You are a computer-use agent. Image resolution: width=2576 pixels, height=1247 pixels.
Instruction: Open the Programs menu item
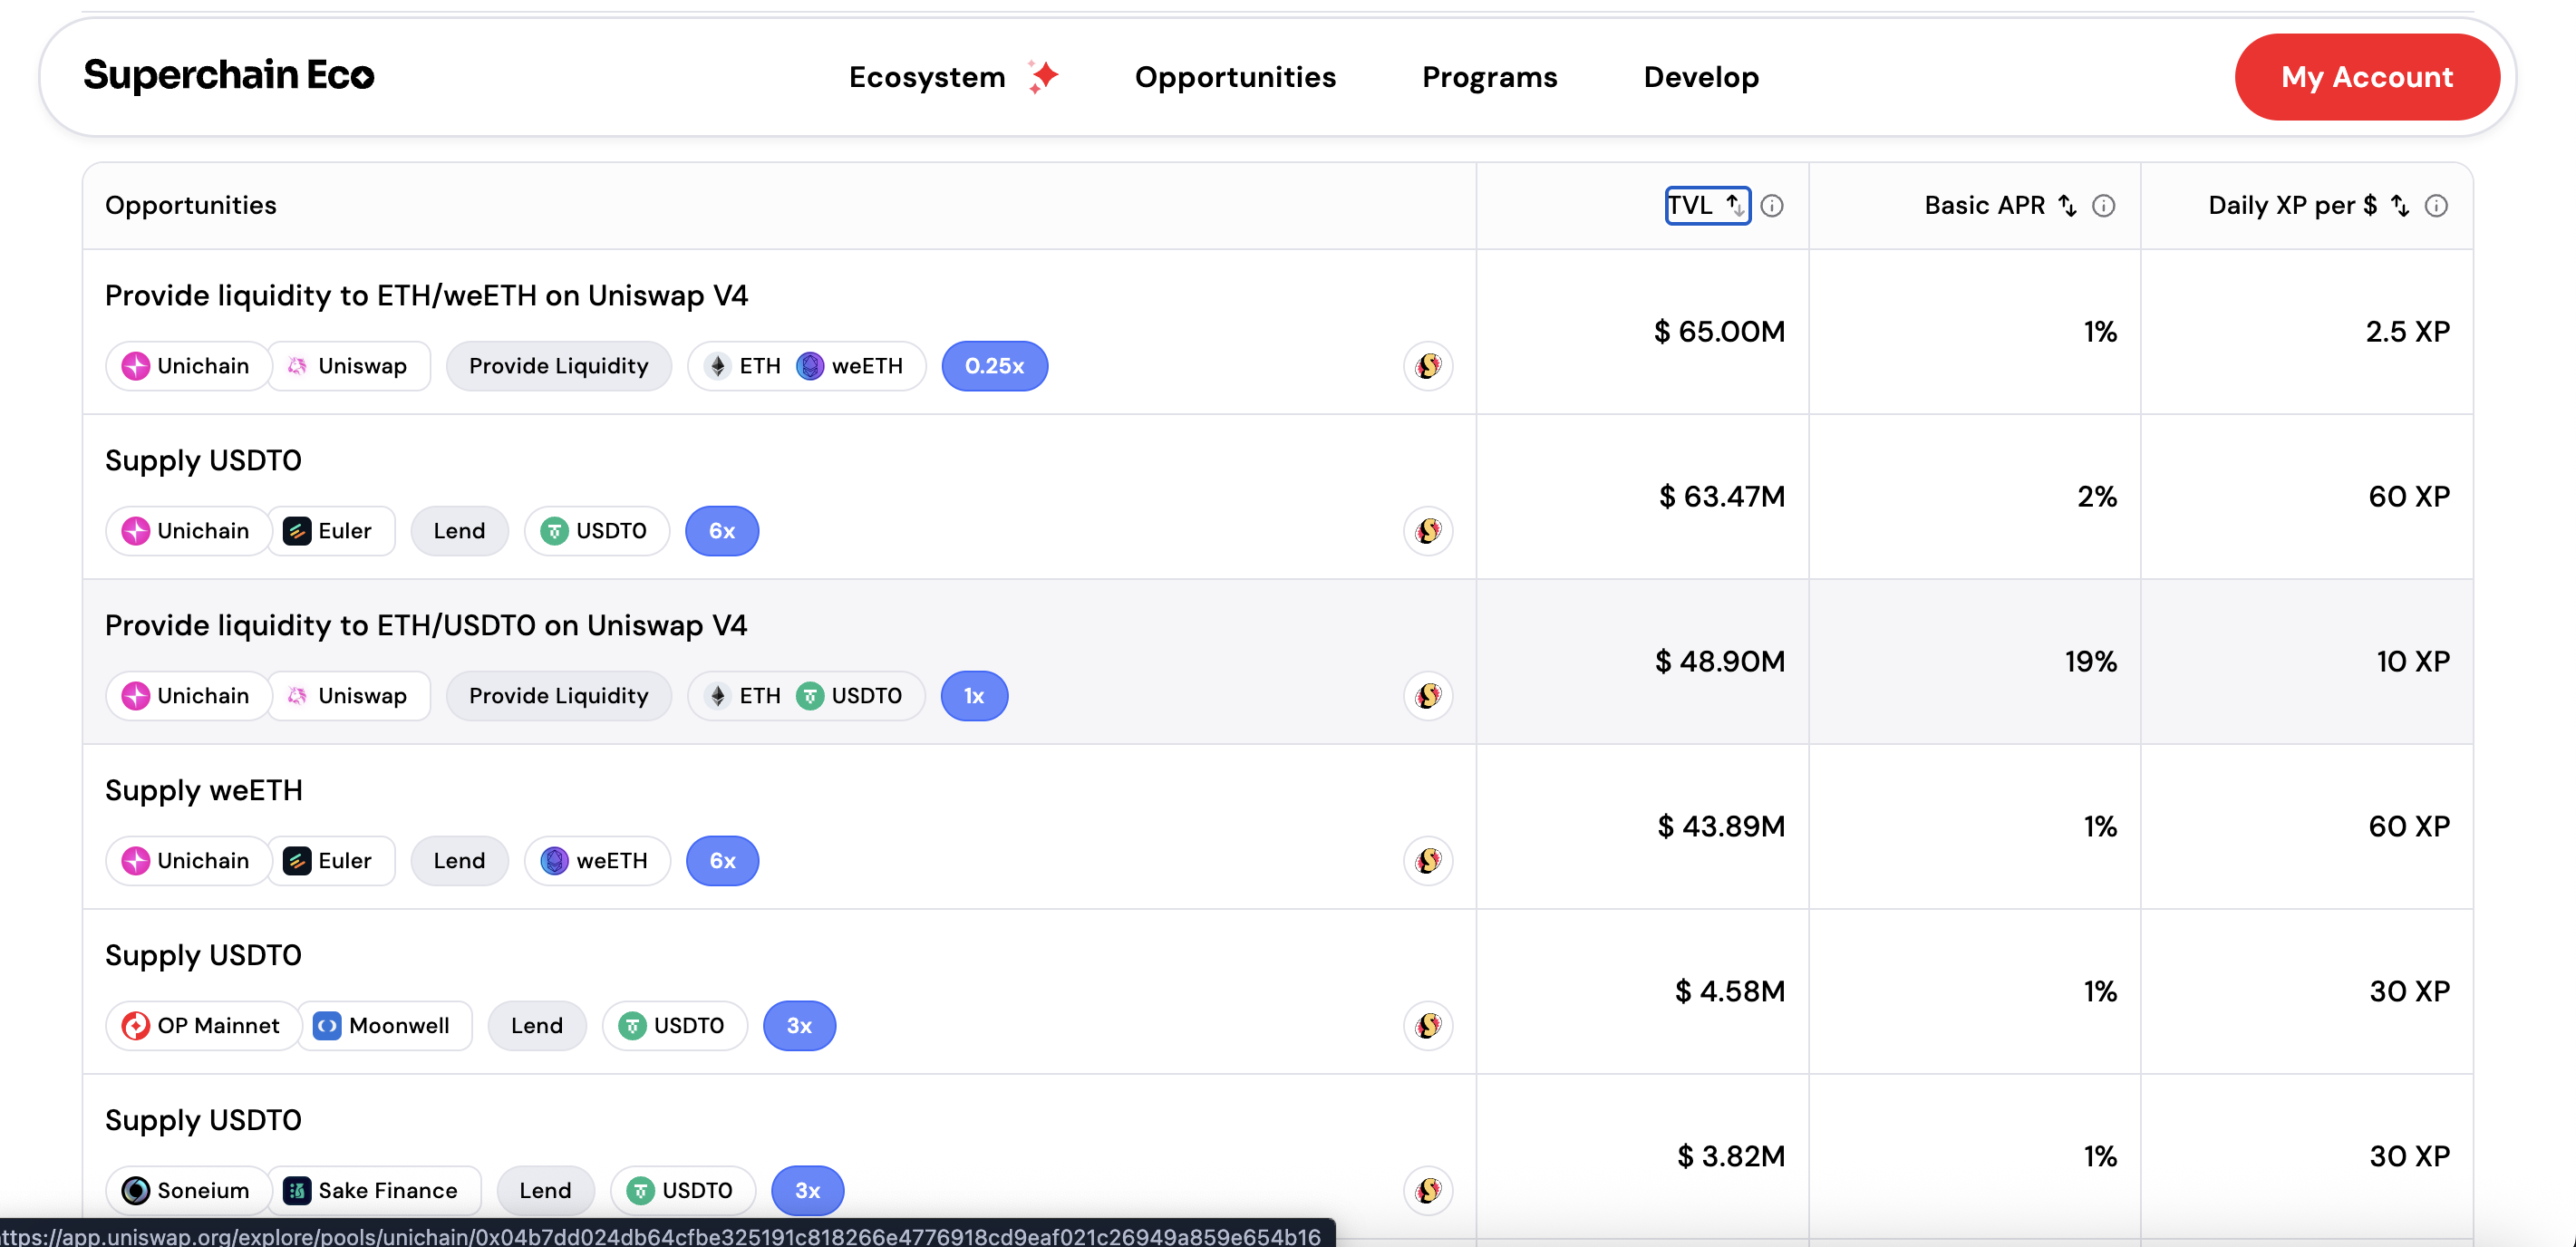(x=1489, y=77)
